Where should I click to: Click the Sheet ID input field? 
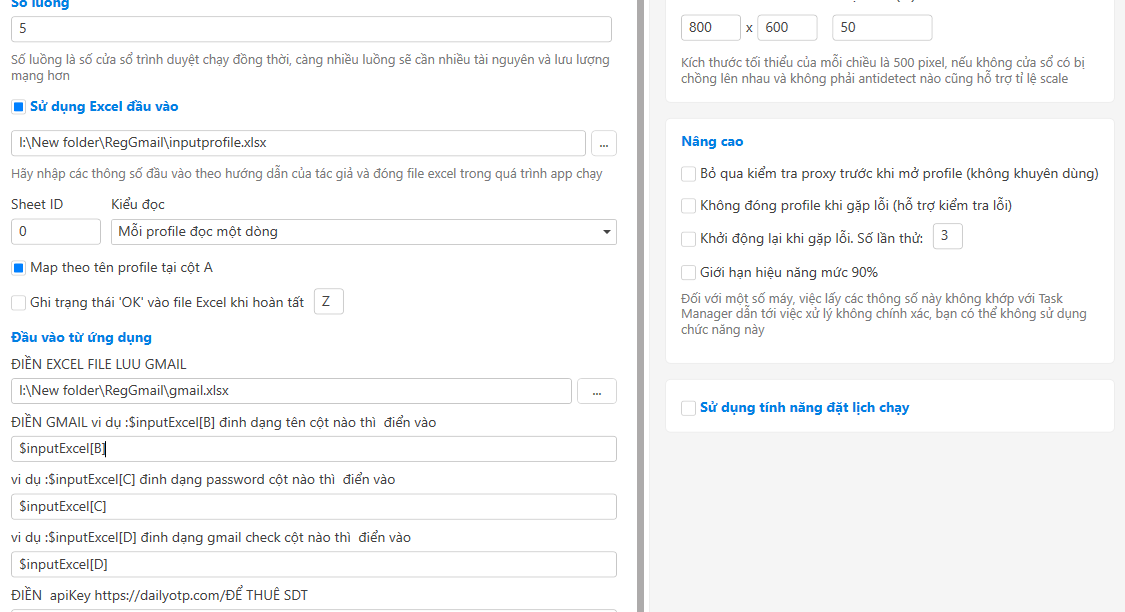pyautogui.click(x=55, y=231)
